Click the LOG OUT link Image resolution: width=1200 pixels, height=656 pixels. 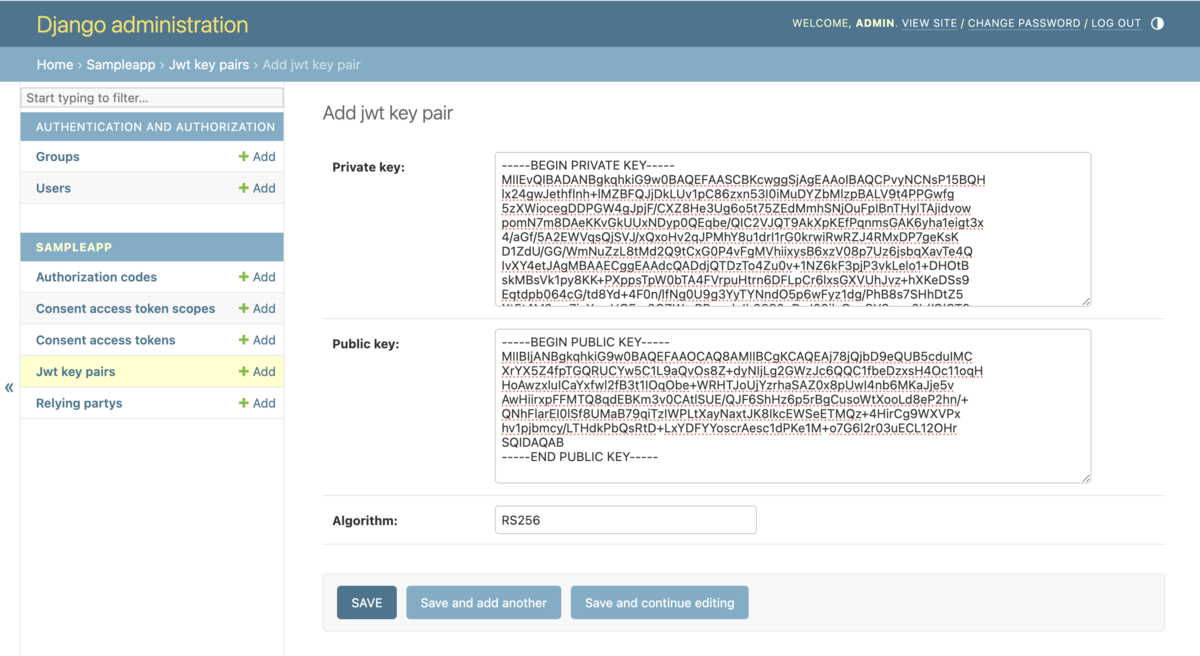1116,23
